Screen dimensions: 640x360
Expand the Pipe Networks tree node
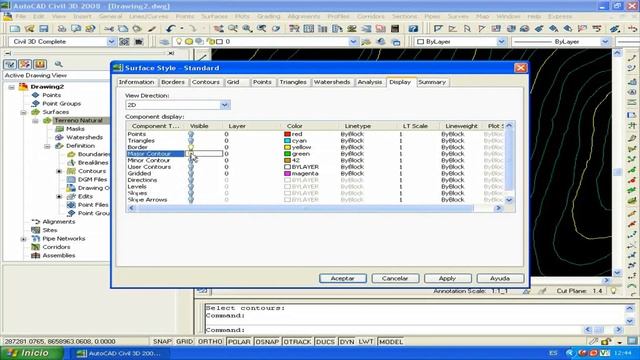[x=23, y=239]
